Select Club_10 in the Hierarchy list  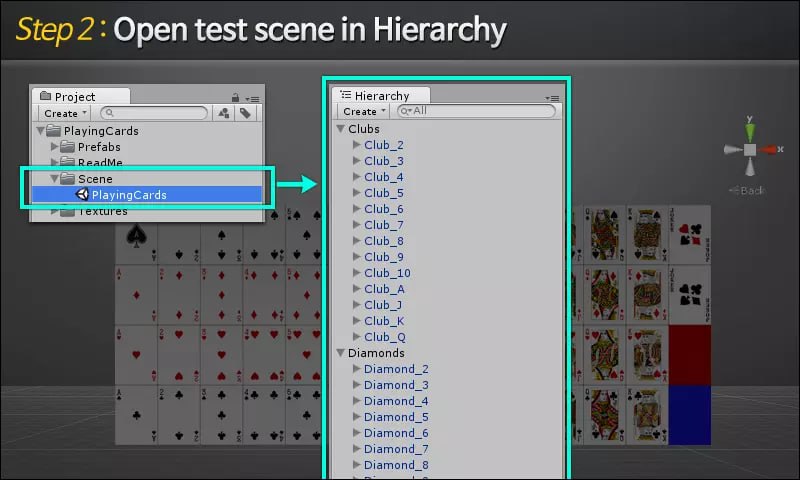[387, 273]
